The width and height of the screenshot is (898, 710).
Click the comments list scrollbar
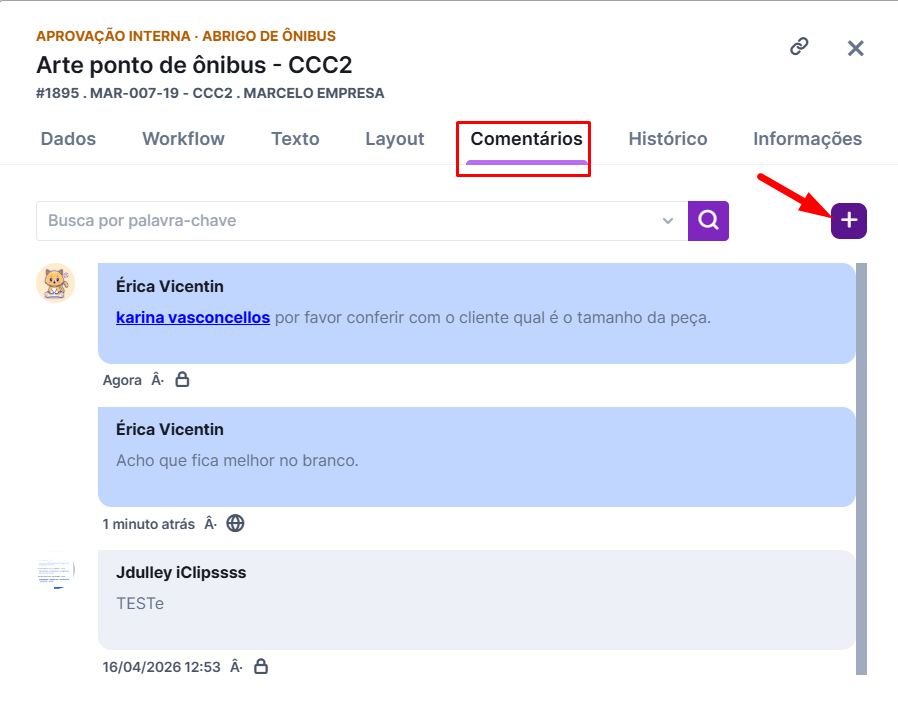tap(861, 469)
